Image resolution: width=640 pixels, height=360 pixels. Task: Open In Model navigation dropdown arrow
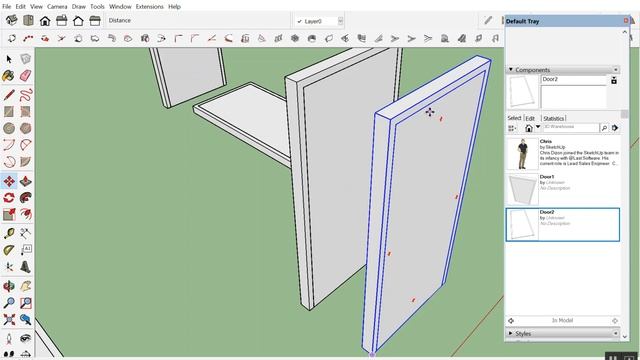pos(538,127)
